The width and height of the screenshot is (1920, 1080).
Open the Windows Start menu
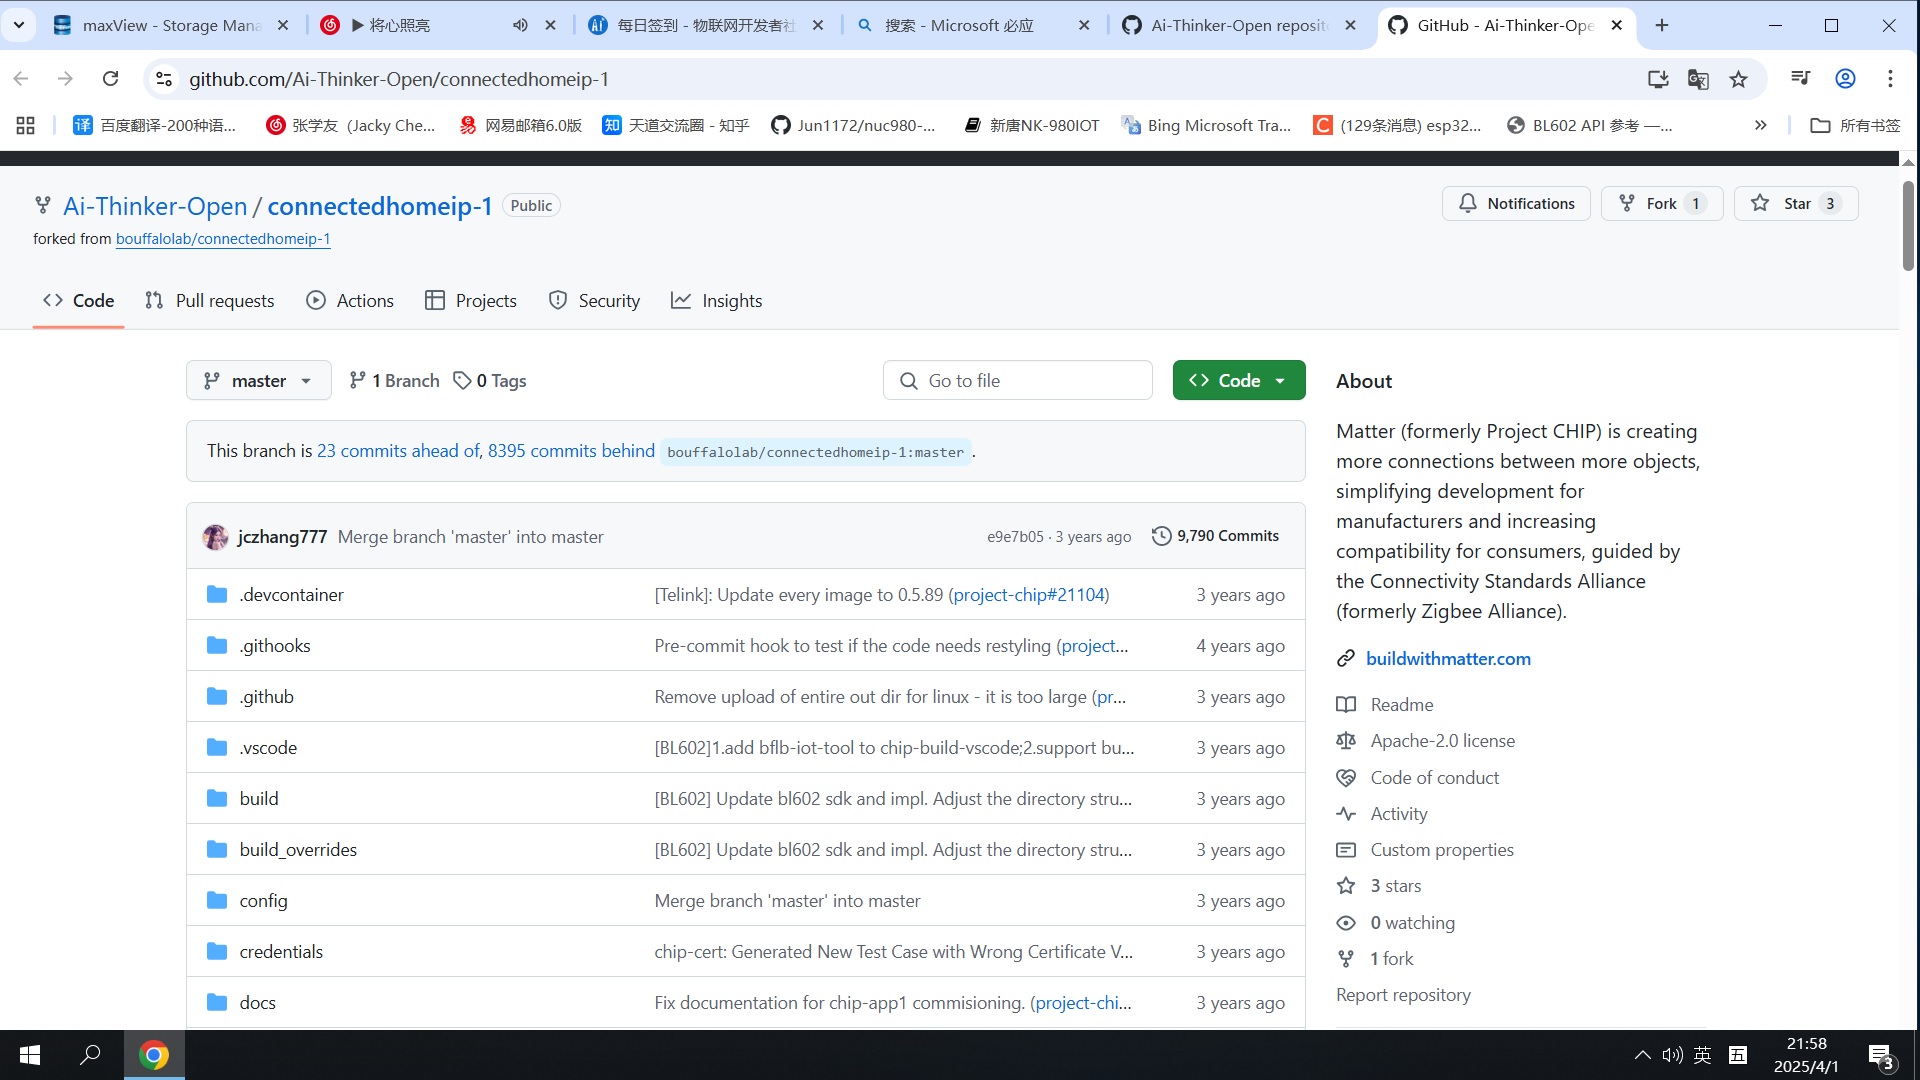30,1055
